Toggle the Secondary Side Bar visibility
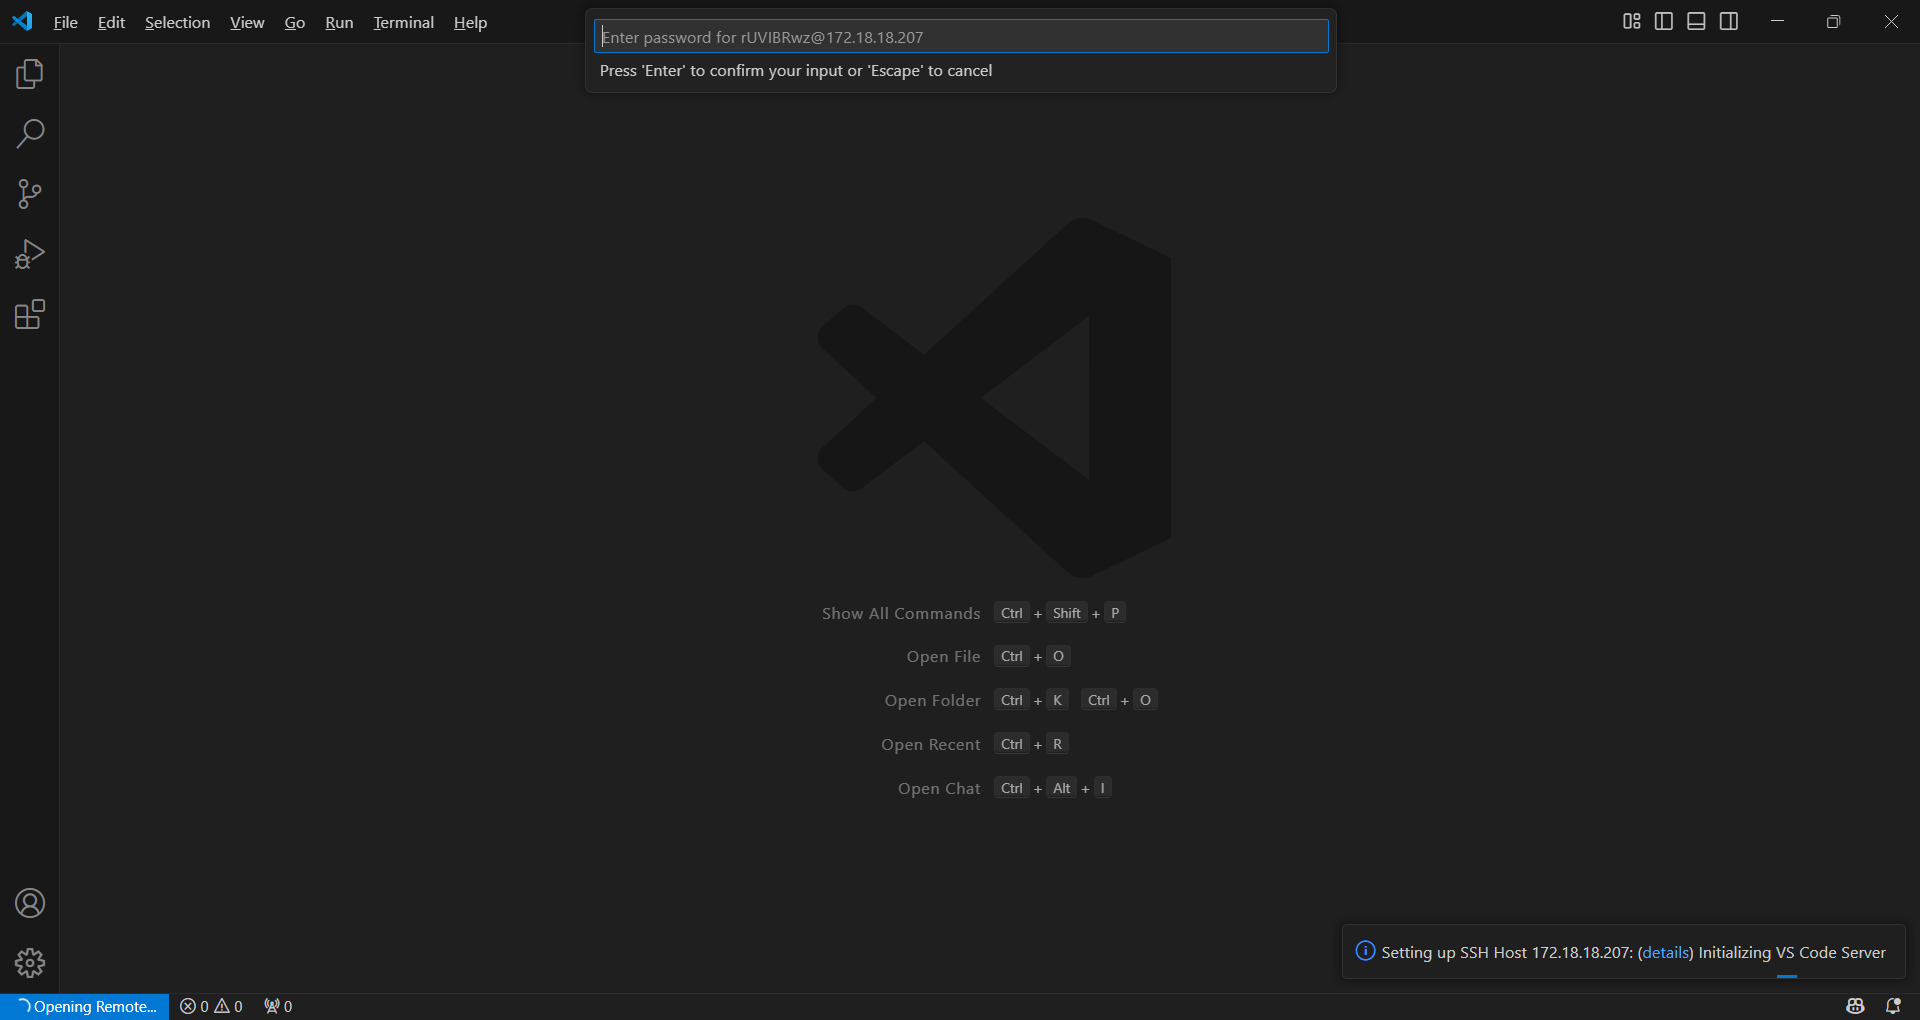 pos(1729,21)
